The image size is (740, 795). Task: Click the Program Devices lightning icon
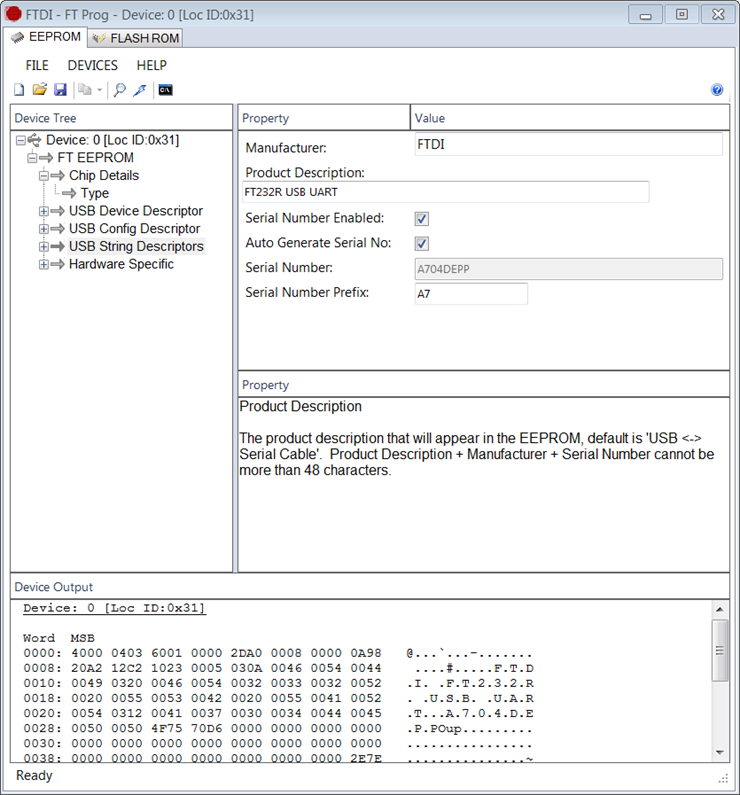click(x=140, y=90)
